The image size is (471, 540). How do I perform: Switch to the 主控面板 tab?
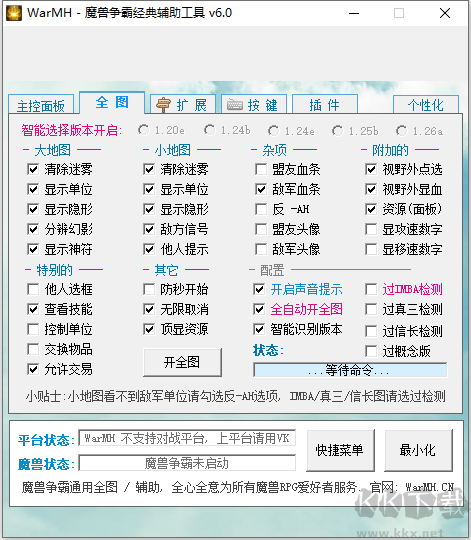tap(41, 105)
